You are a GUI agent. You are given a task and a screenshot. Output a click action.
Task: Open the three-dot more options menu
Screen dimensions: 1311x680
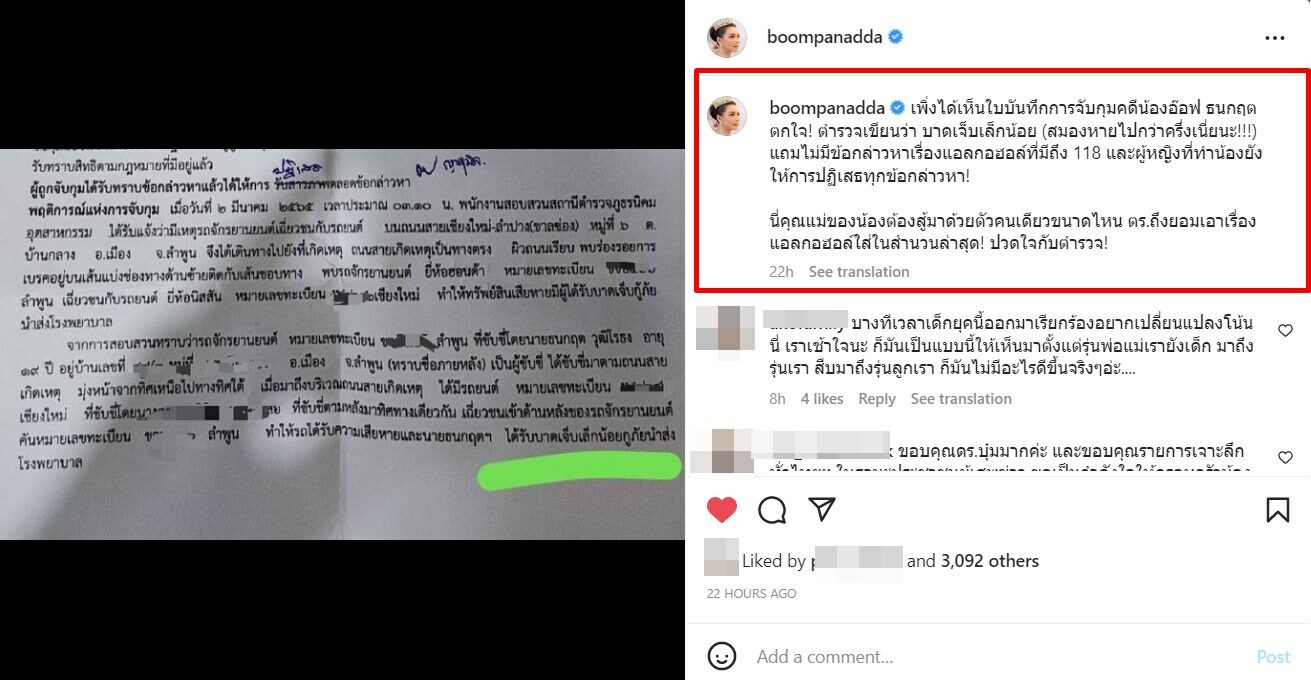point(1274,38)
